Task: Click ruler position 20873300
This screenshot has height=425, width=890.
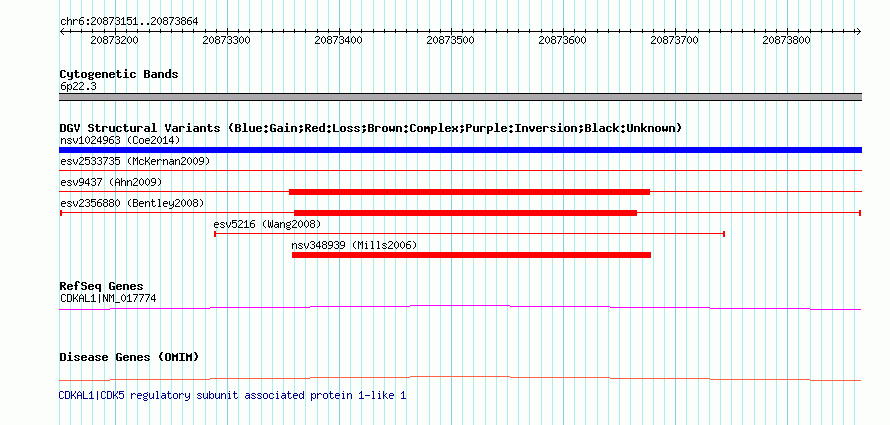Action: tap(227, 40)
